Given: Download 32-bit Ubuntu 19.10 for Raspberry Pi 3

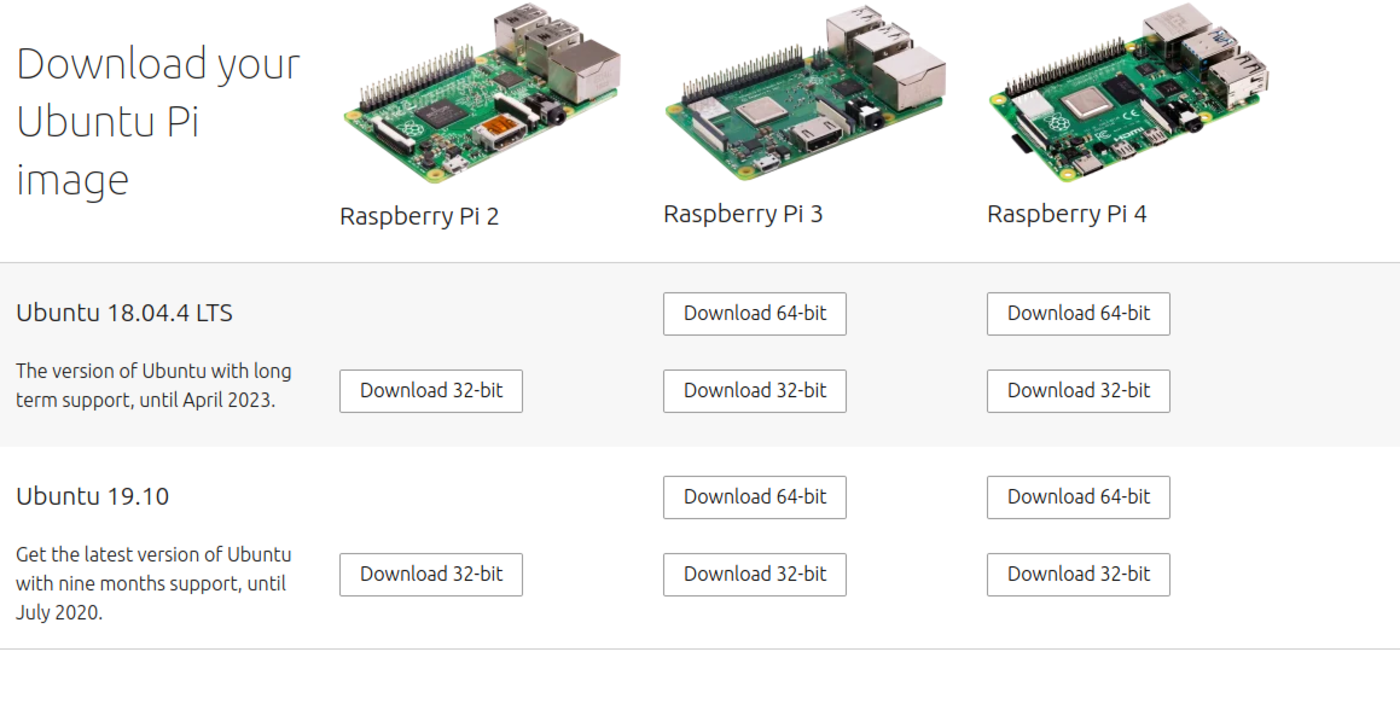Looking at the screenshot, I should click(x=754, y=574).
